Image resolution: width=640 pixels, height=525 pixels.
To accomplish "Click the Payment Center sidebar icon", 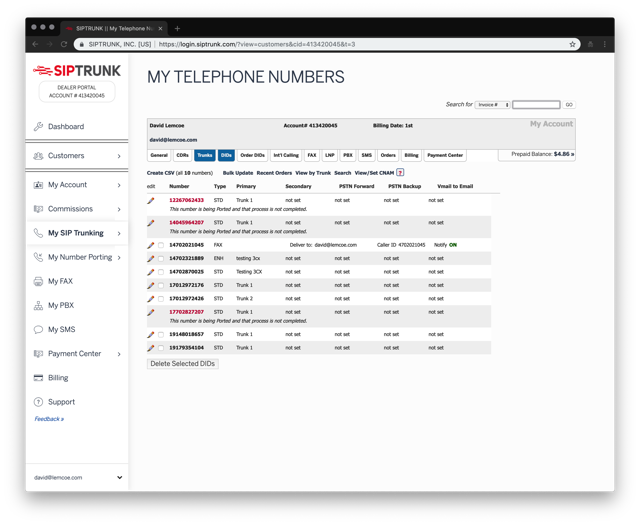I will click(x=38, y=354).
